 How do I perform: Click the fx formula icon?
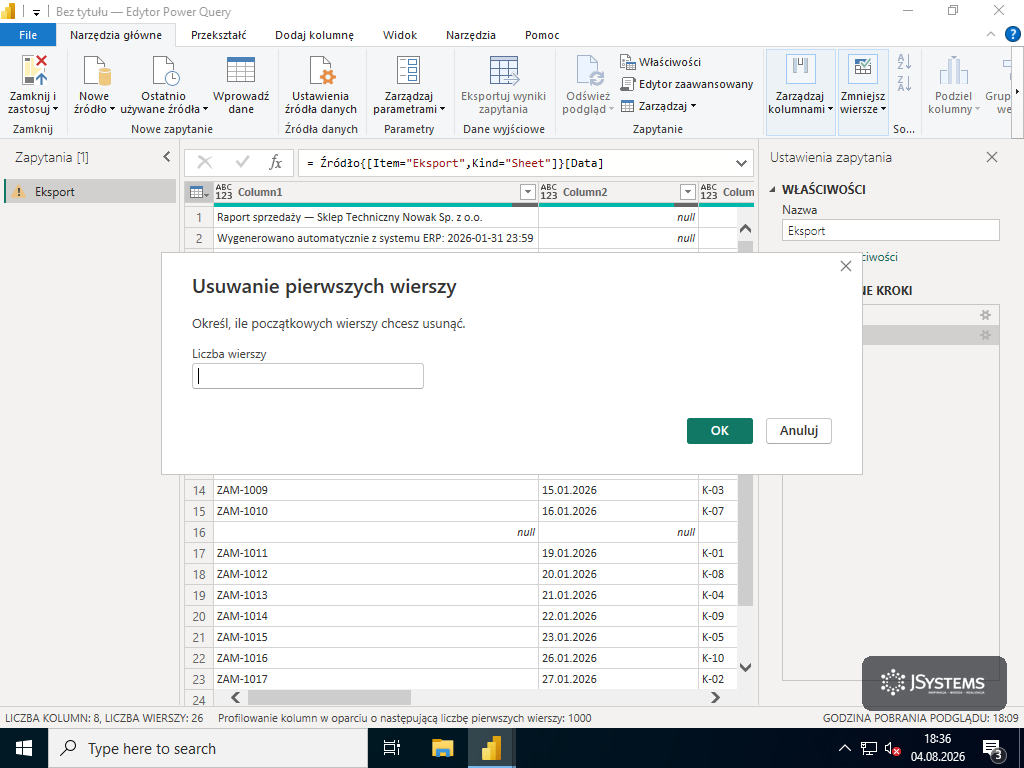(x=276, y=163)
